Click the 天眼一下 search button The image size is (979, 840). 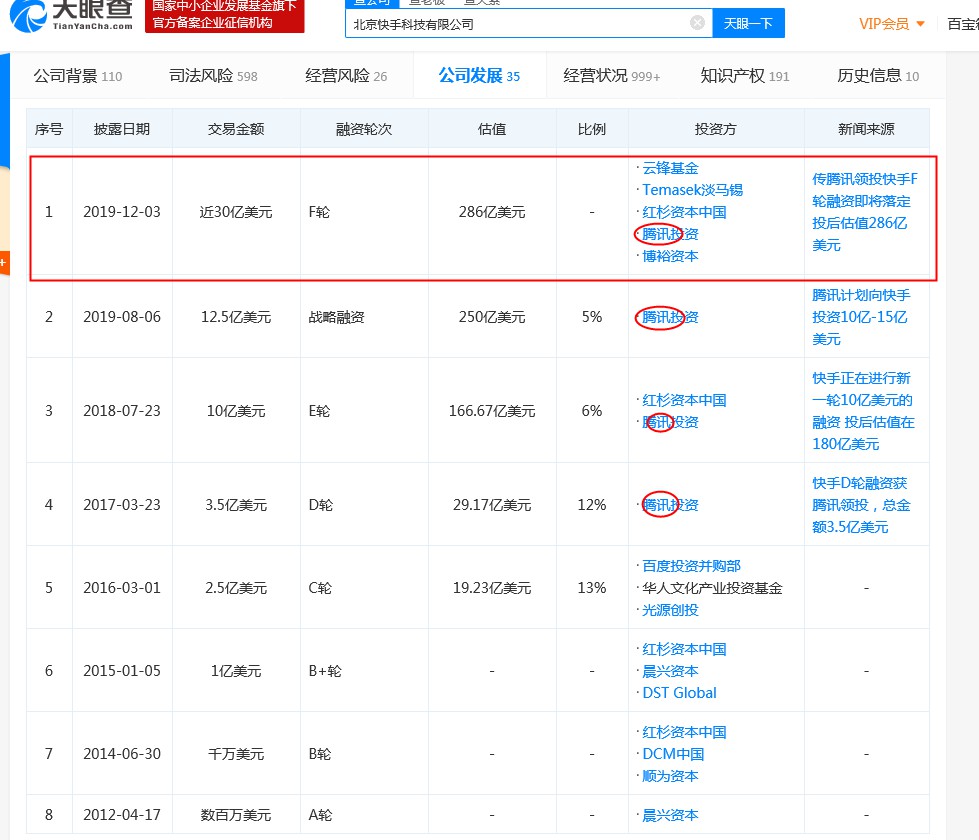[748, 24]
